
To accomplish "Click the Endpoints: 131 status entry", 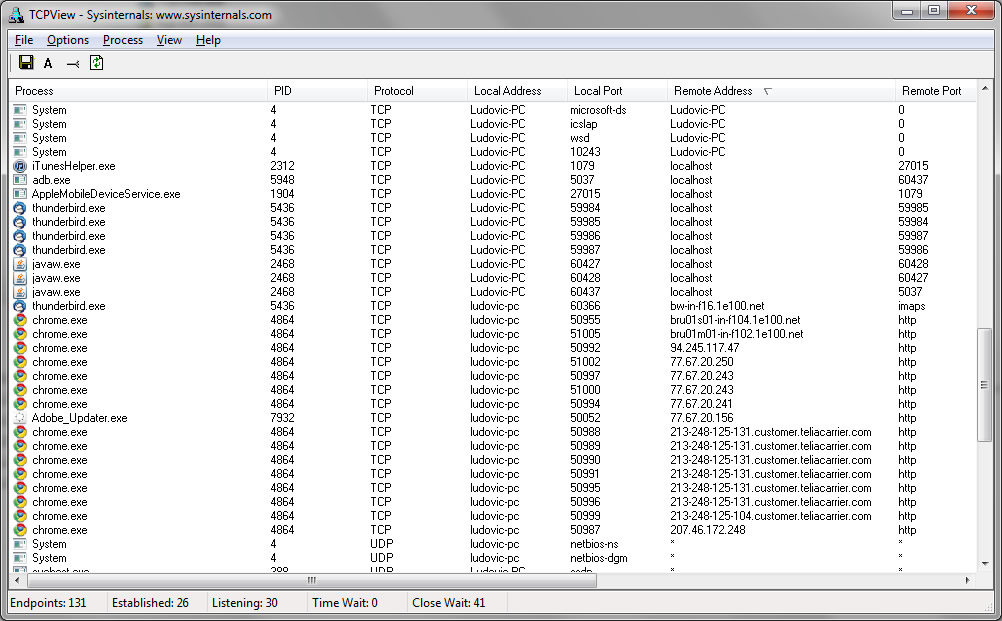I will (x=49, y=603).
